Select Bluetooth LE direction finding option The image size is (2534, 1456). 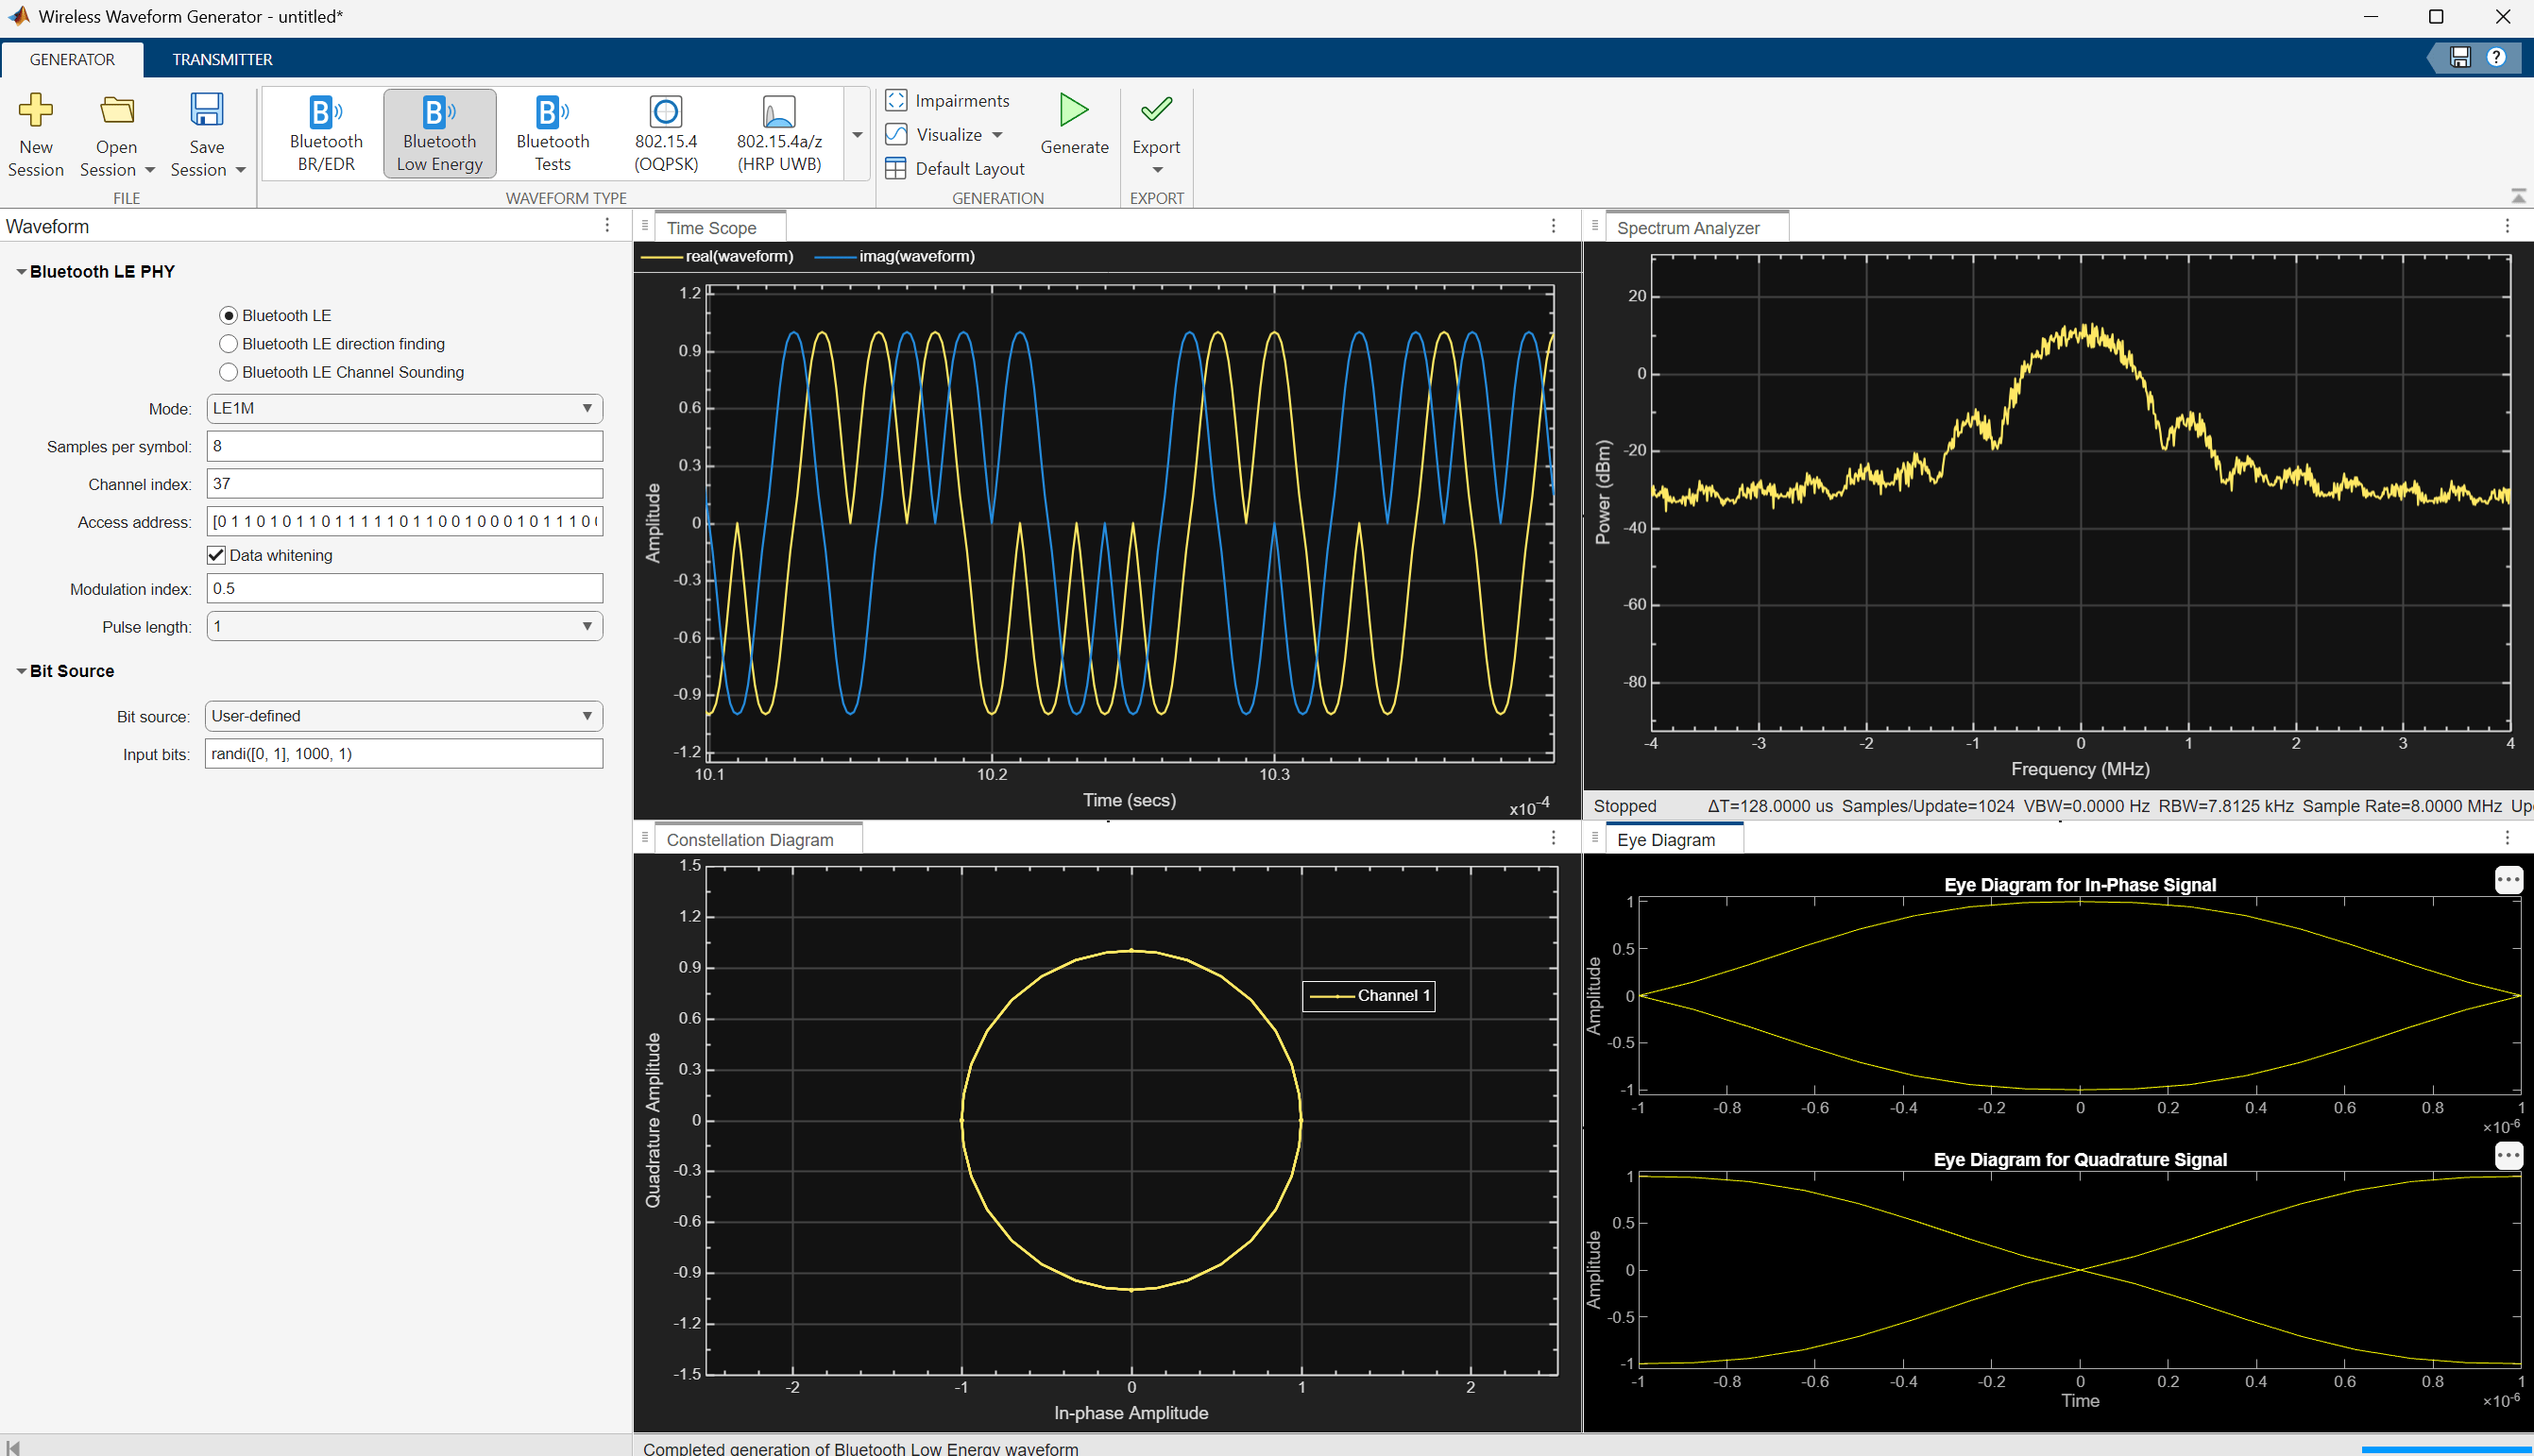(229, 344)
